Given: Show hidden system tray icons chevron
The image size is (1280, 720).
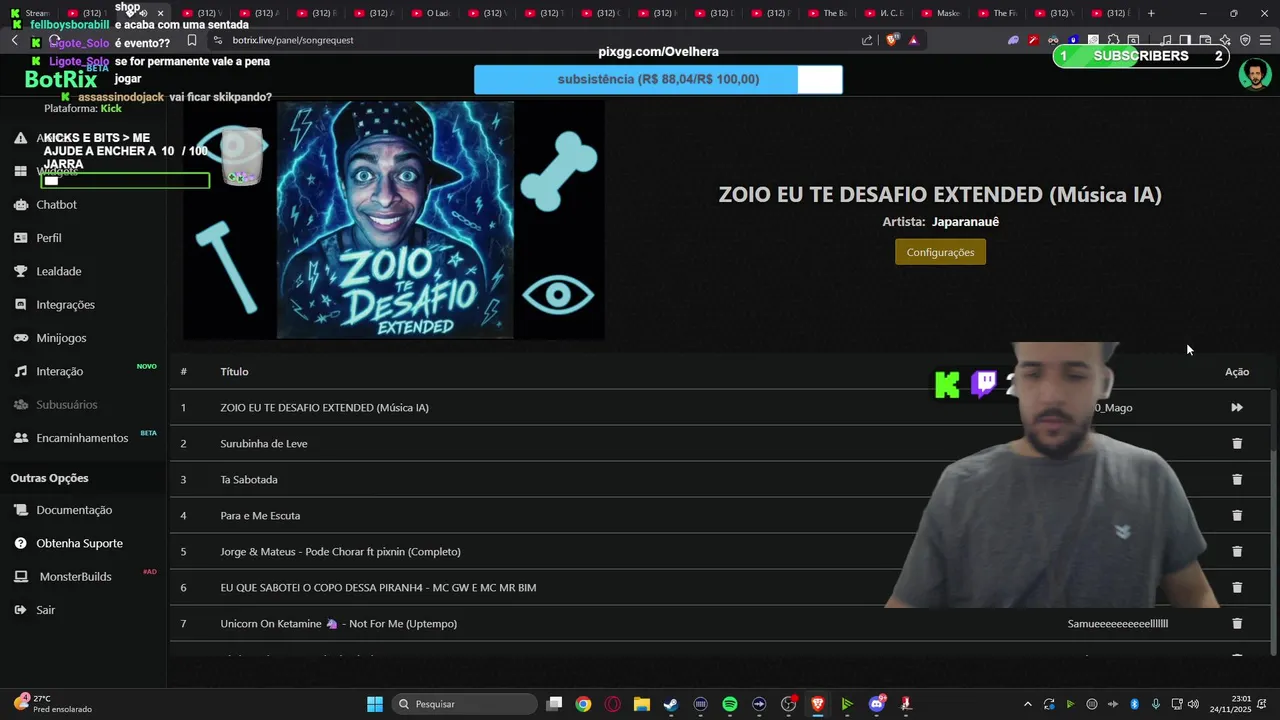Looking at the screenshot, I should [x=1027, y=704].
